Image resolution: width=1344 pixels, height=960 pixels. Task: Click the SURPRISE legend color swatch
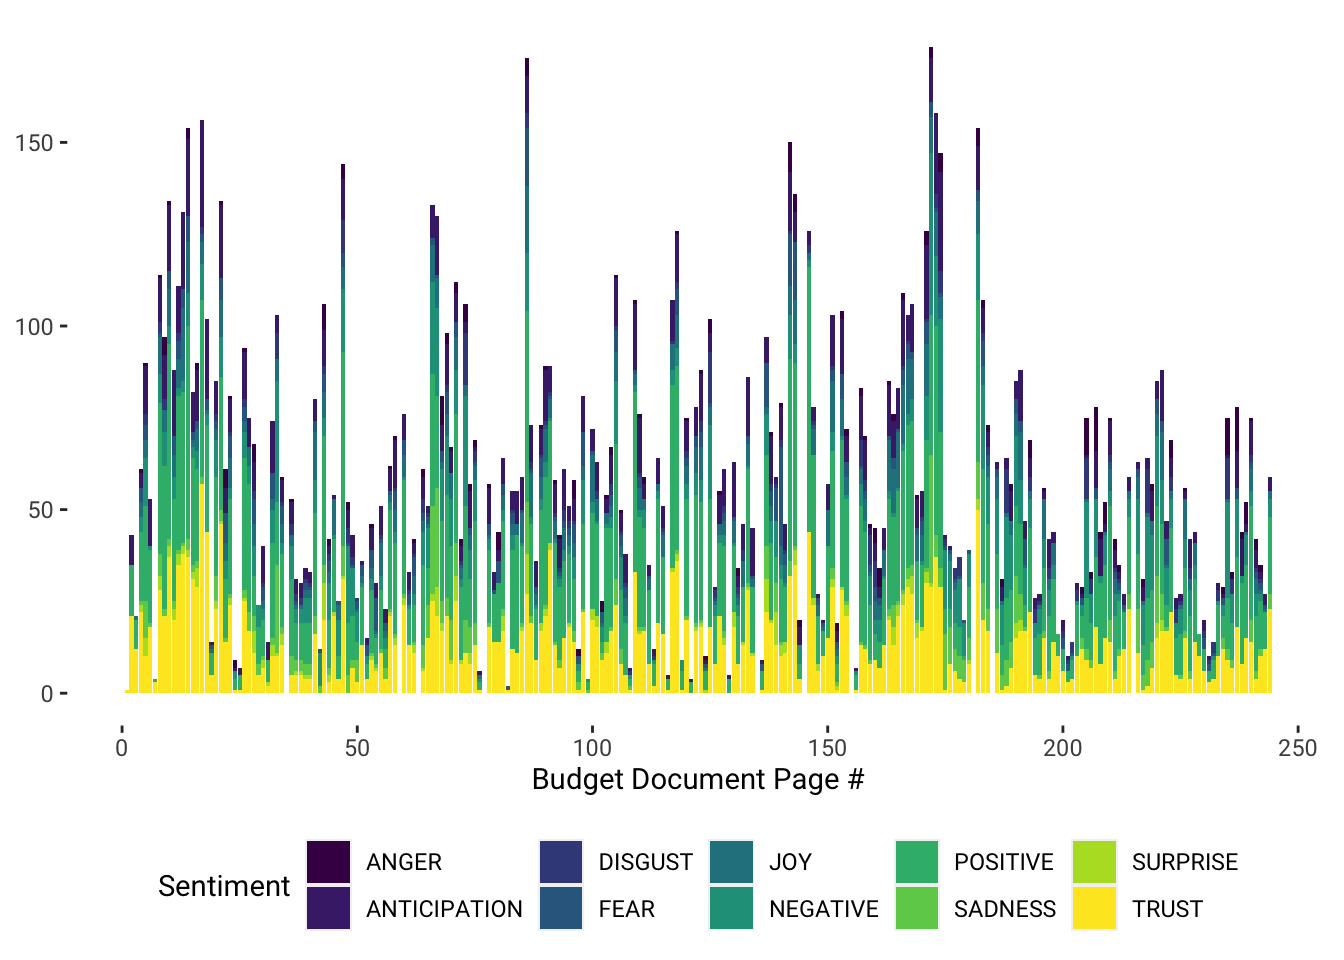pyautogui.click(x=1094, y=862)
